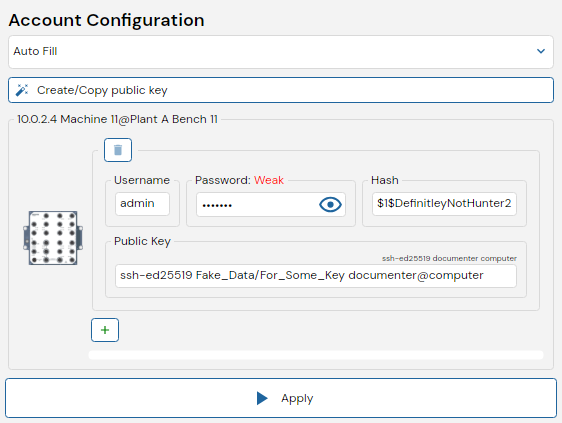
Task: Click the 10.0.2.4 Machine 11@Plant A Bench 11 legend
Action: point(117,119)
